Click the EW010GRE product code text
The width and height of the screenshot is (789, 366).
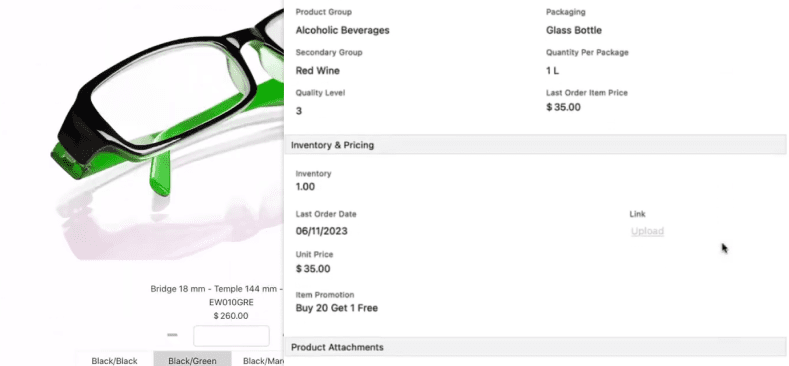click(231, 303)
